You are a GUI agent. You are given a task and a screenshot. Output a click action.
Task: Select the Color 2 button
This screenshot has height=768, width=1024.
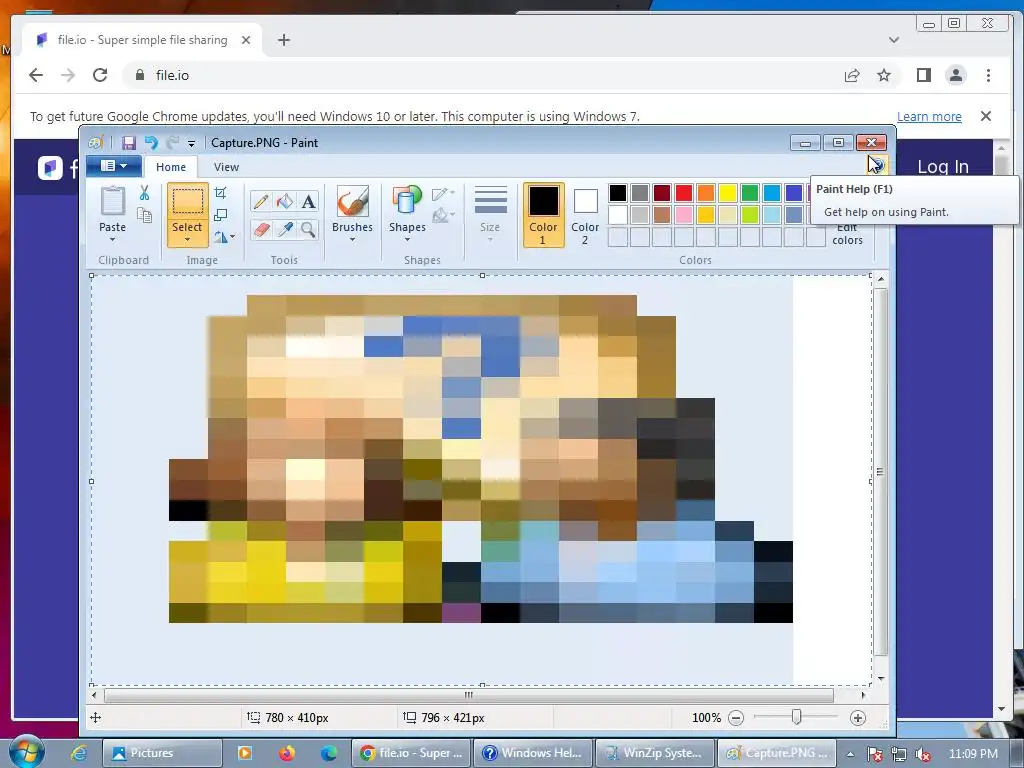click(585, 215)
